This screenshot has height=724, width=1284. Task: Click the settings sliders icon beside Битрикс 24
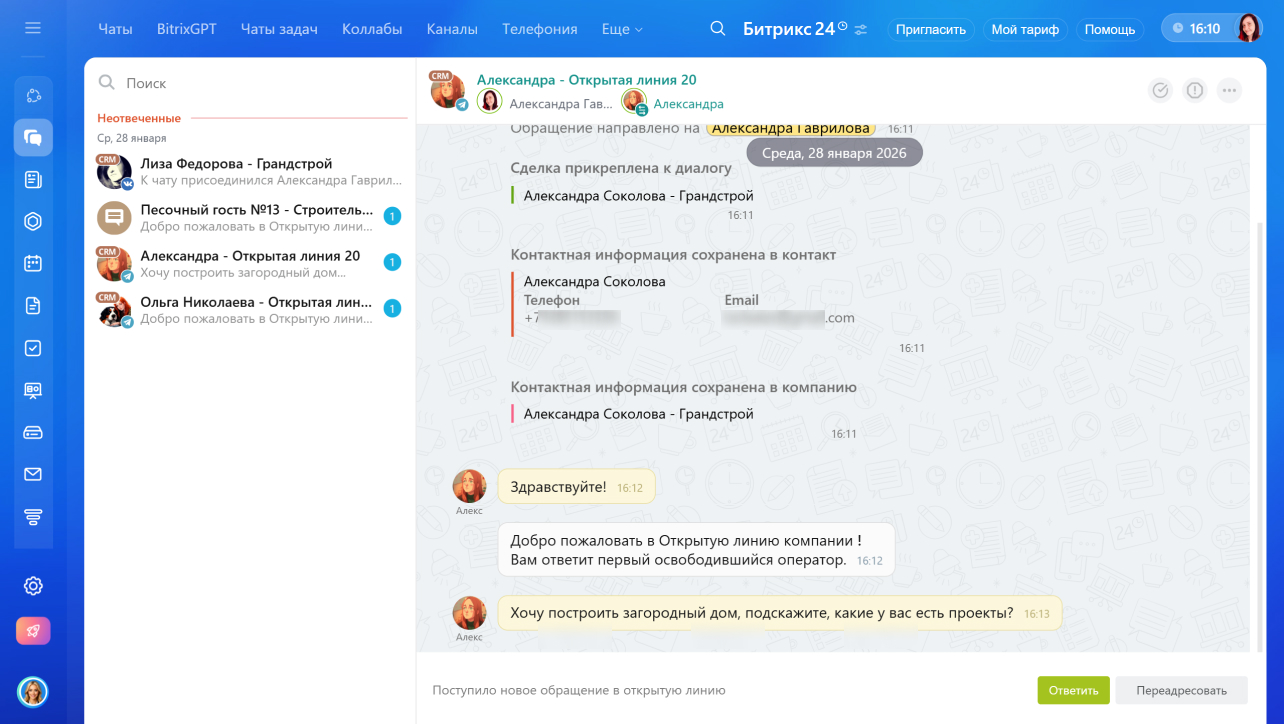tap(861, 29)
